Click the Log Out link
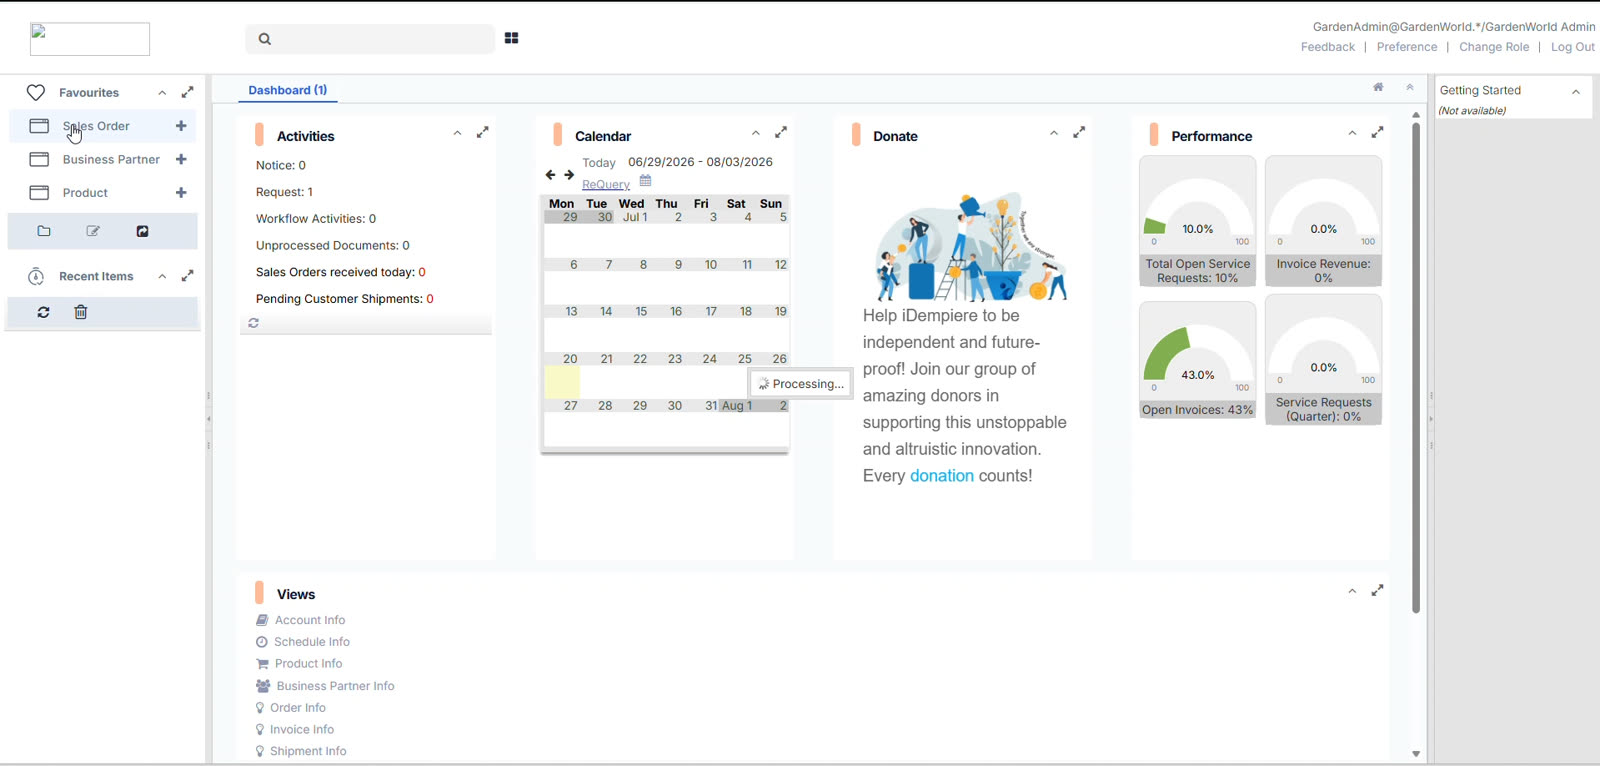1600x766 pixels. click(1573, 47)
